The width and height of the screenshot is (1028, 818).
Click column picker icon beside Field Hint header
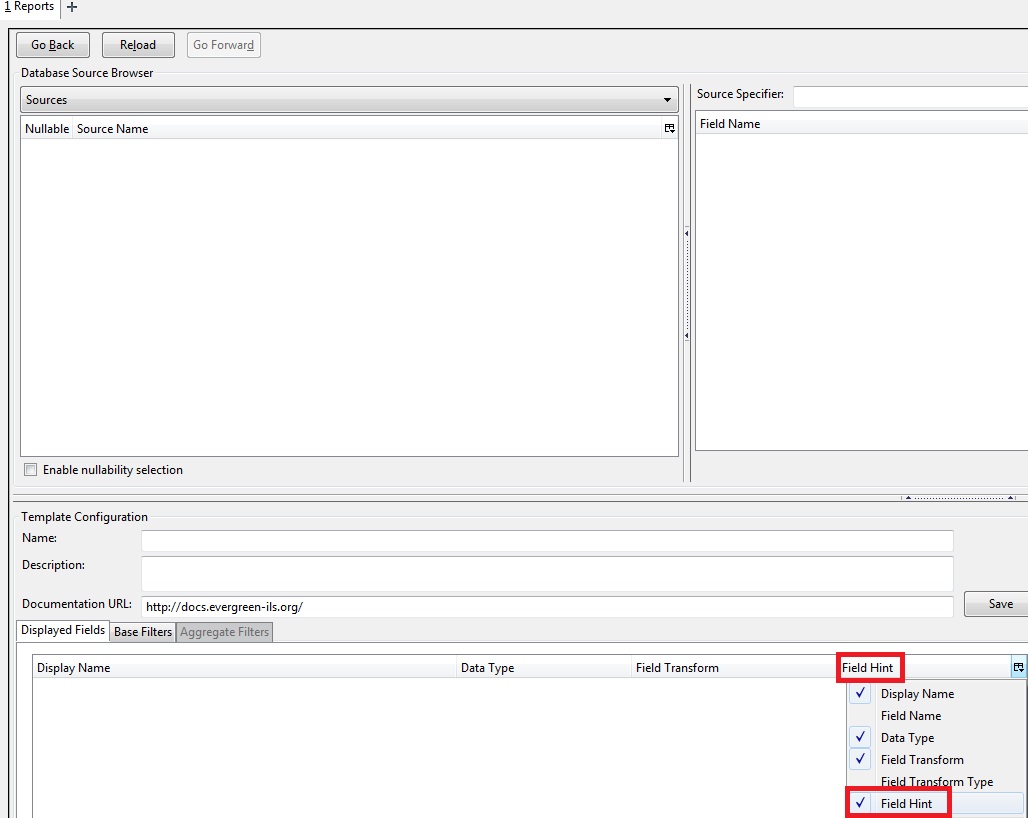1018,668
